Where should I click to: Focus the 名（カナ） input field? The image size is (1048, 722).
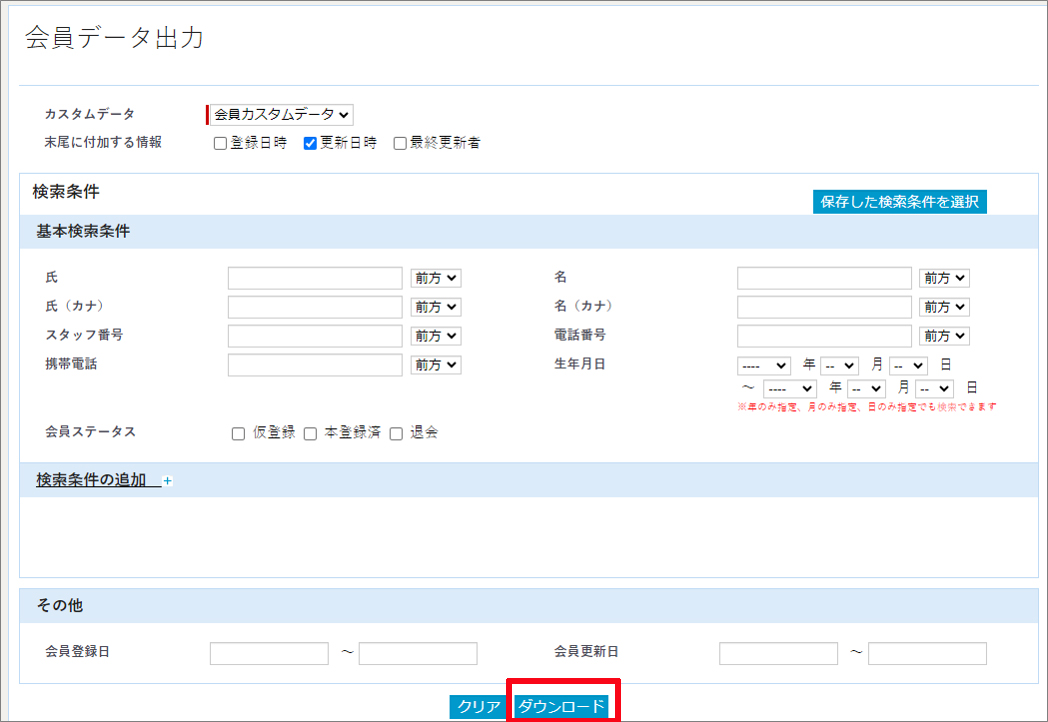pos(824,307)
